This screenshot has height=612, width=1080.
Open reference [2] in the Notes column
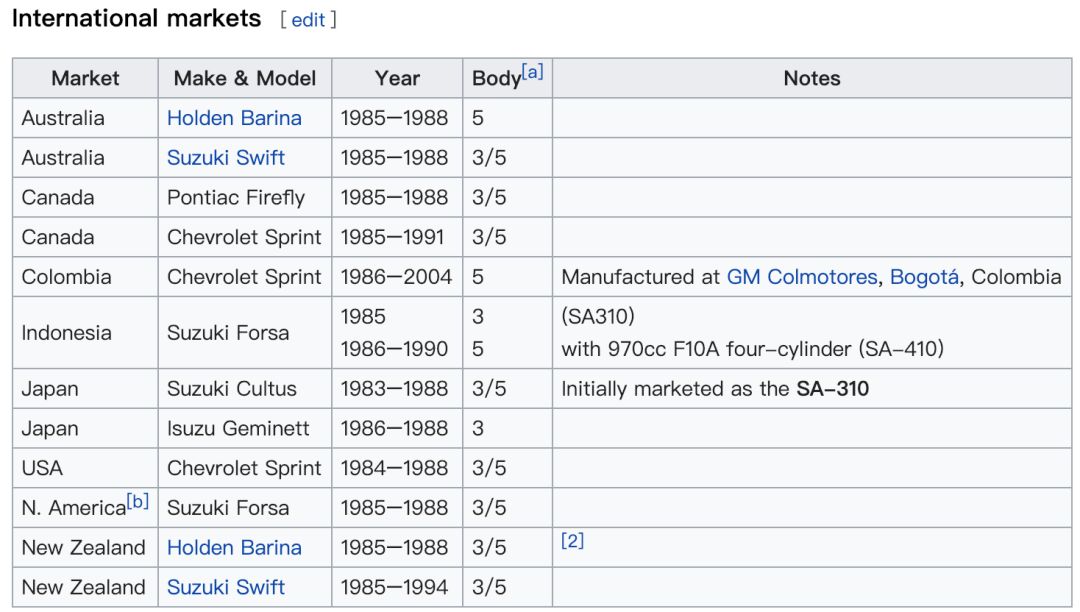pyautogui.click(x=572, y=541)
